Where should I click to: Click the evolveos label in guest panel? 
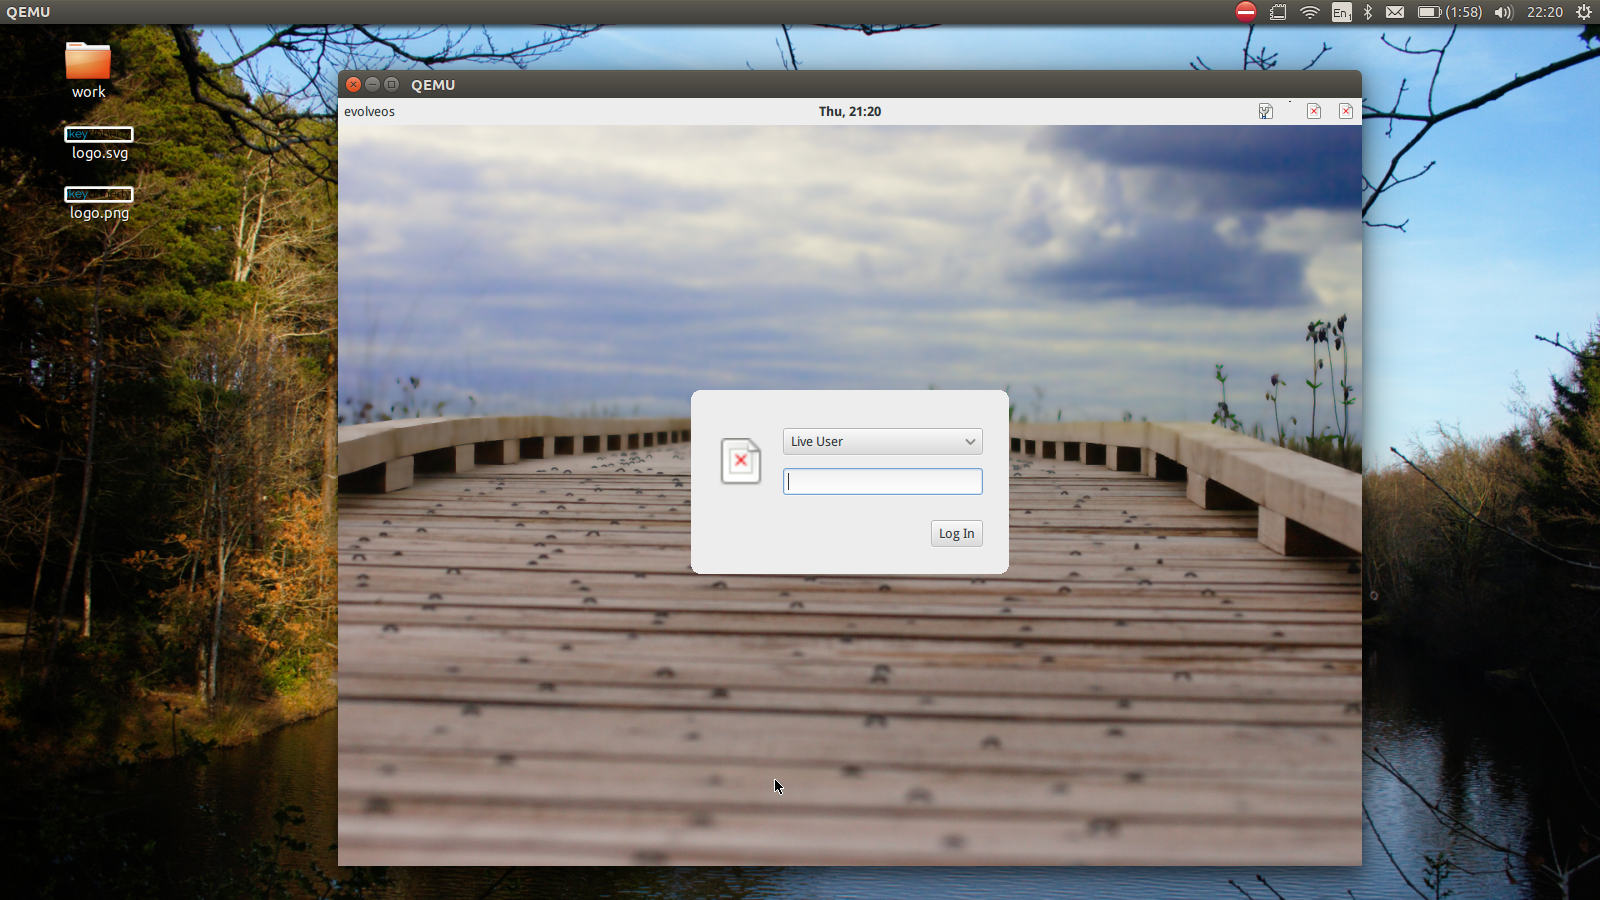369,111
